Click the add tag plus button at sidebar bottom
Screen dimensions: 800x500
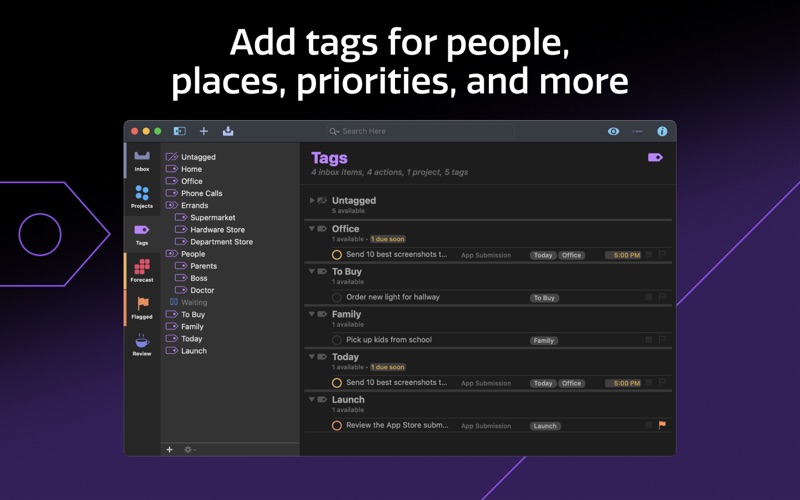coord(170,450)
